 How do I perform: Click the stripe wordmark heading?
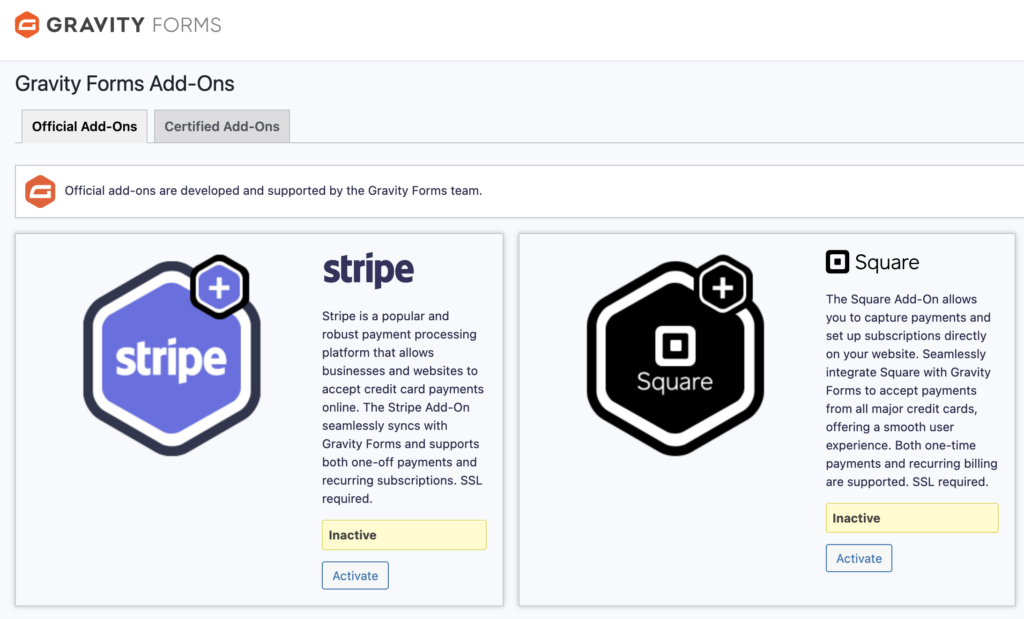click(x=368, y=268)
